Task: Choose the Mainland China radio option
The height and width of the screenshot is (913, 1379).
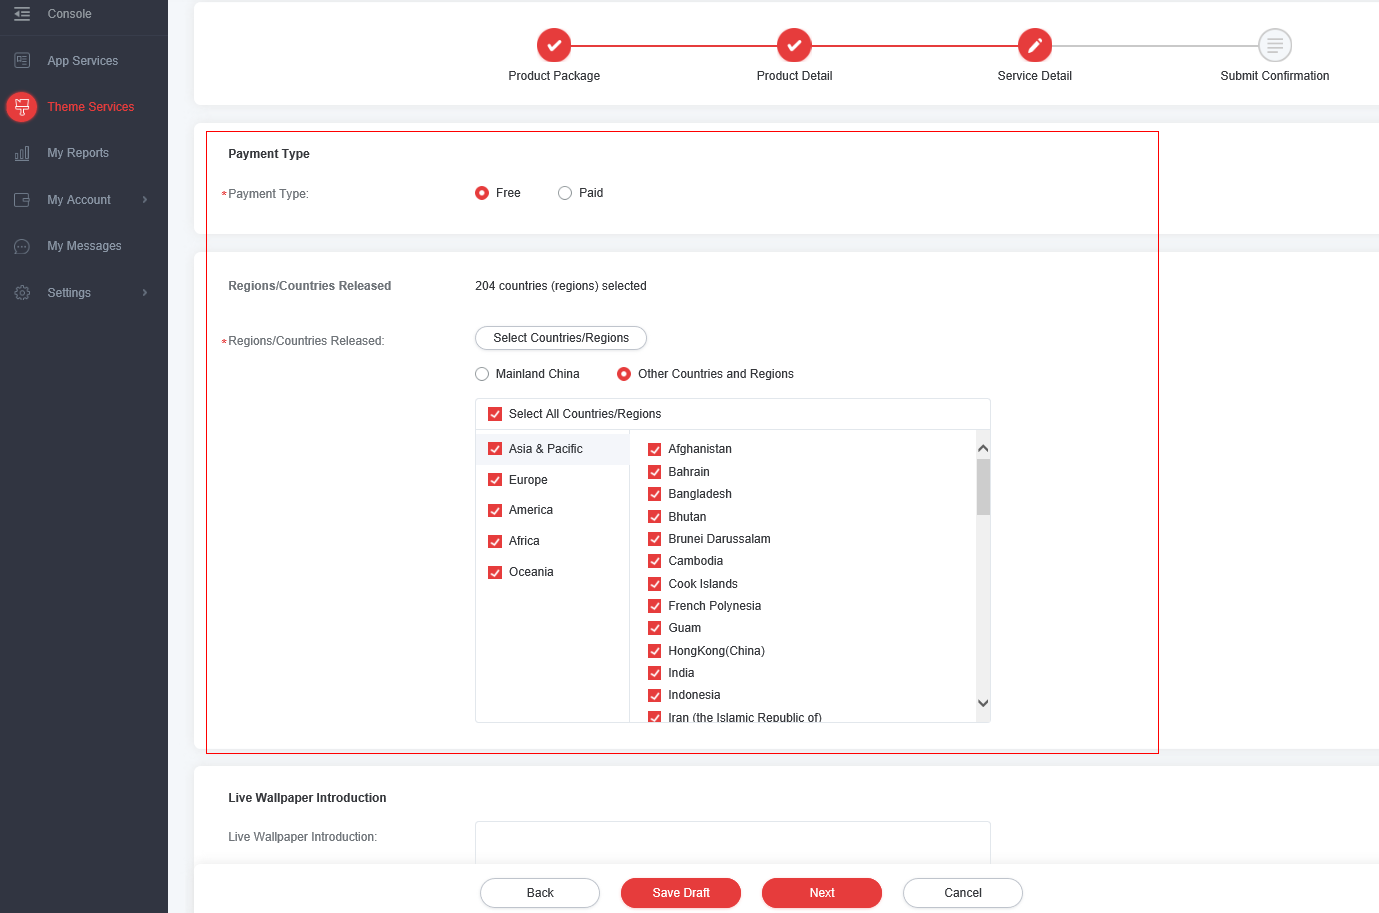Action: [x=482, y=374]
